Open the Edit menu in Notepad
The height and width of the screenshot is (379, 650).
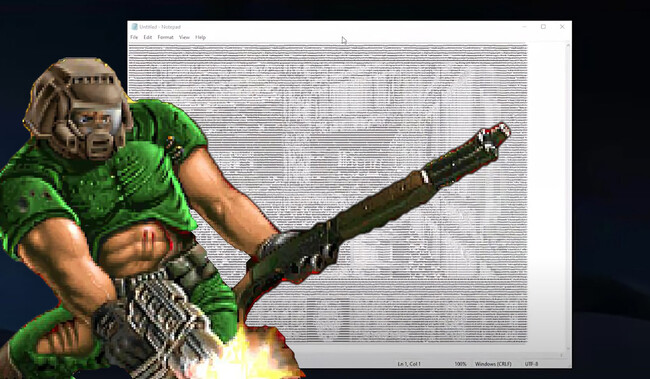[x=148, y=37]
